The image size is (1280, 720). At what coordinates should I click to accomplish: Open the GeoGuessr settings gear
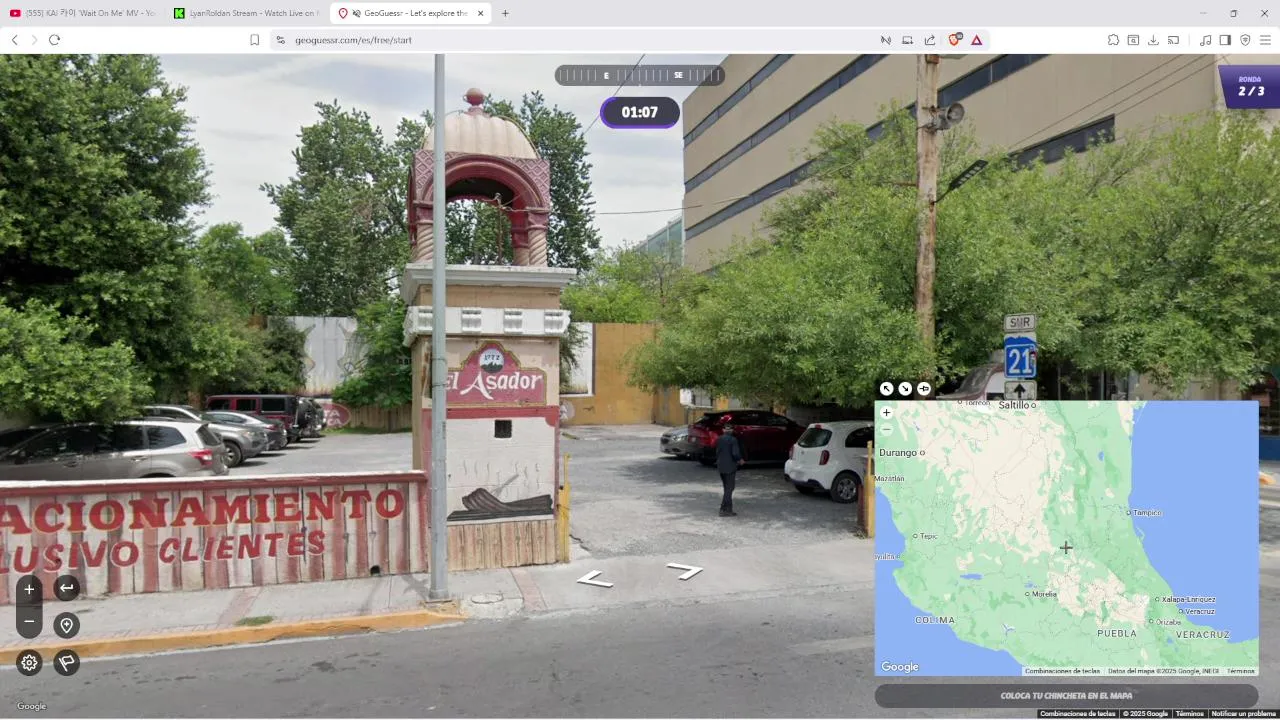29,662
